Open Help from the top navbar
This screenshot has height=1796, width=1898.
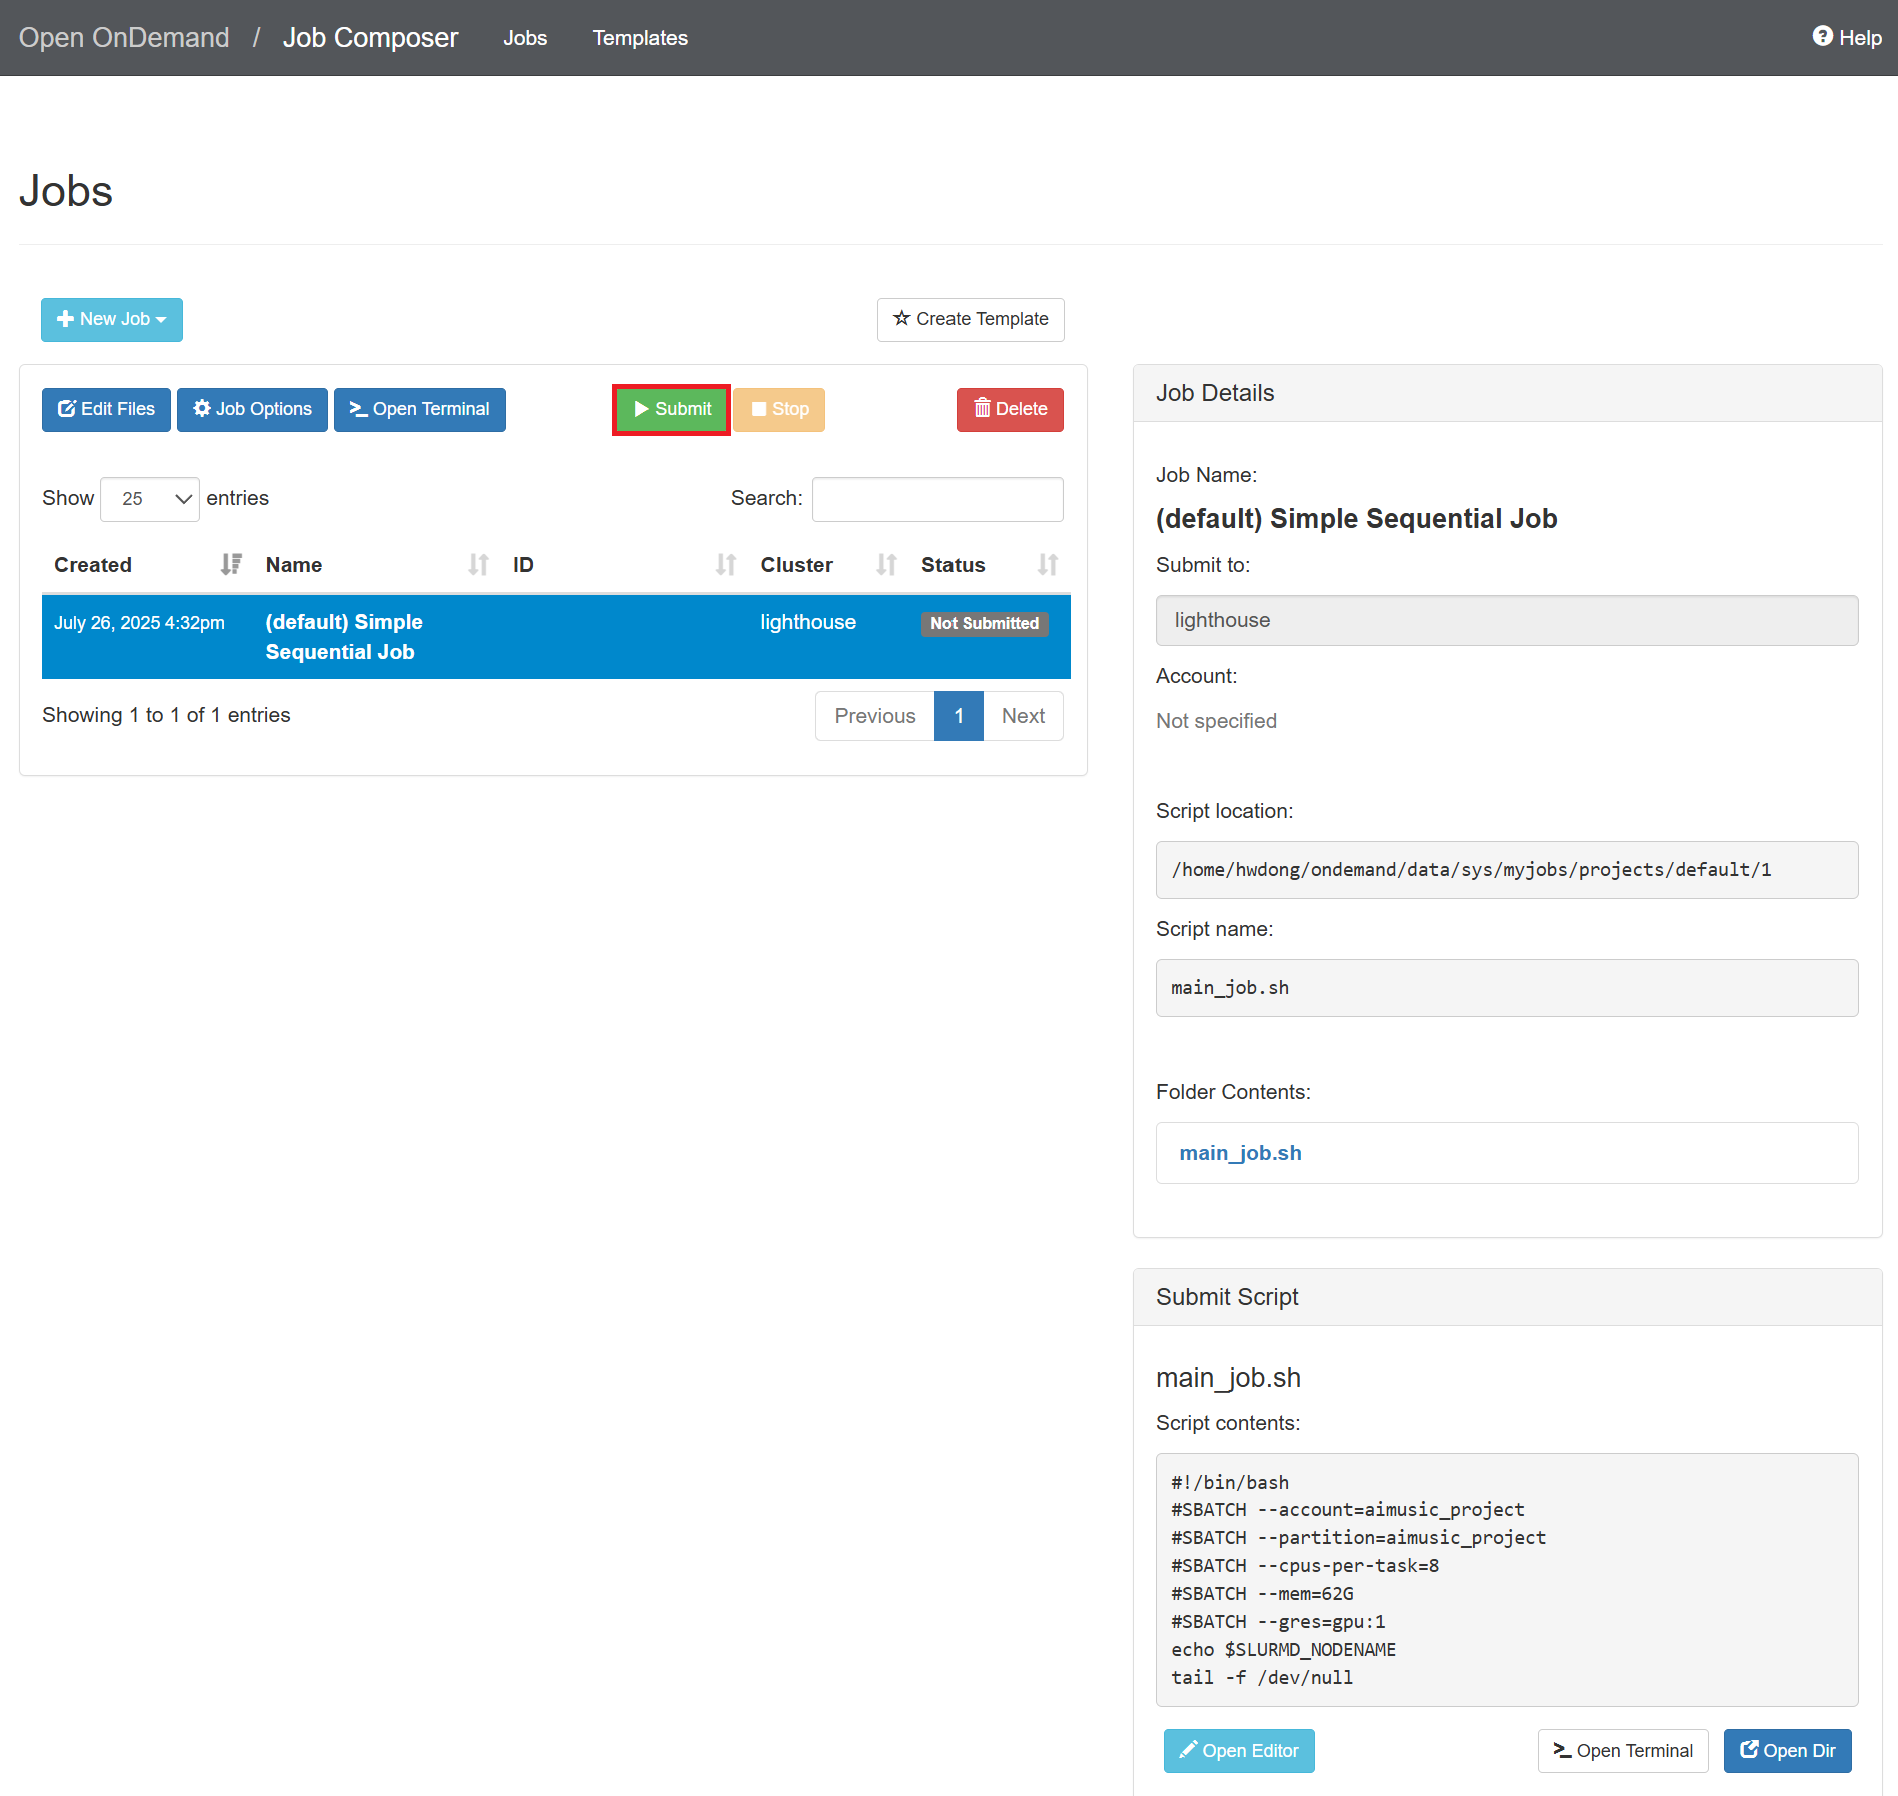1846,37
